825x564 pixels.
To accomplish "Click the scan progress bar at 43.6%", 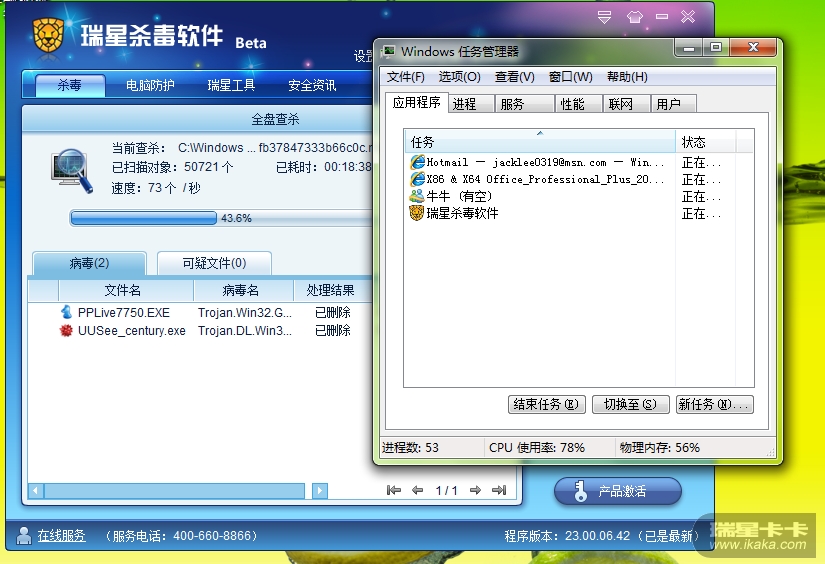I will coord(221,218).
